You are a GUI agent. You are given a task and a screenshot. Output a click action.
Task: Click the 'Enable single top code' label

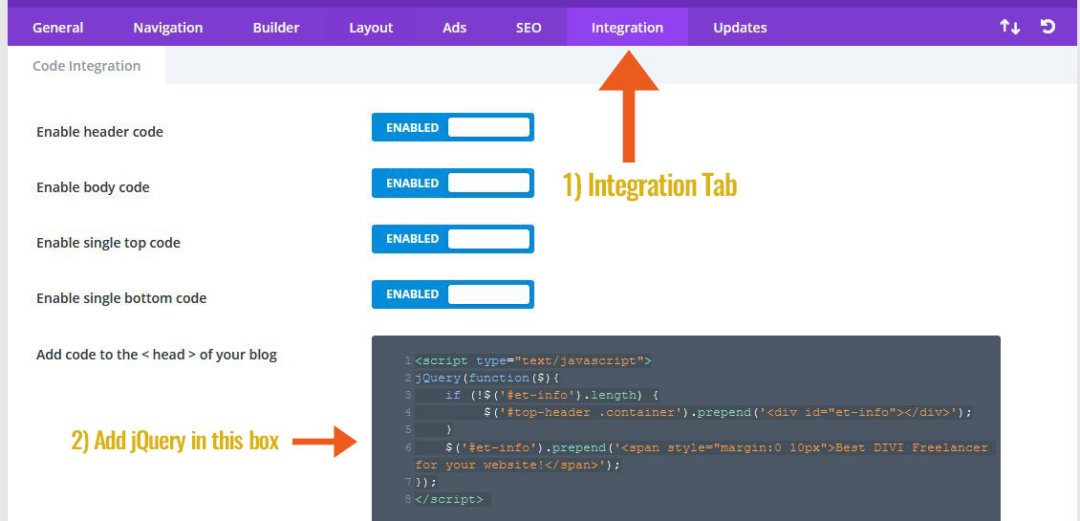(x=108, y=243)
